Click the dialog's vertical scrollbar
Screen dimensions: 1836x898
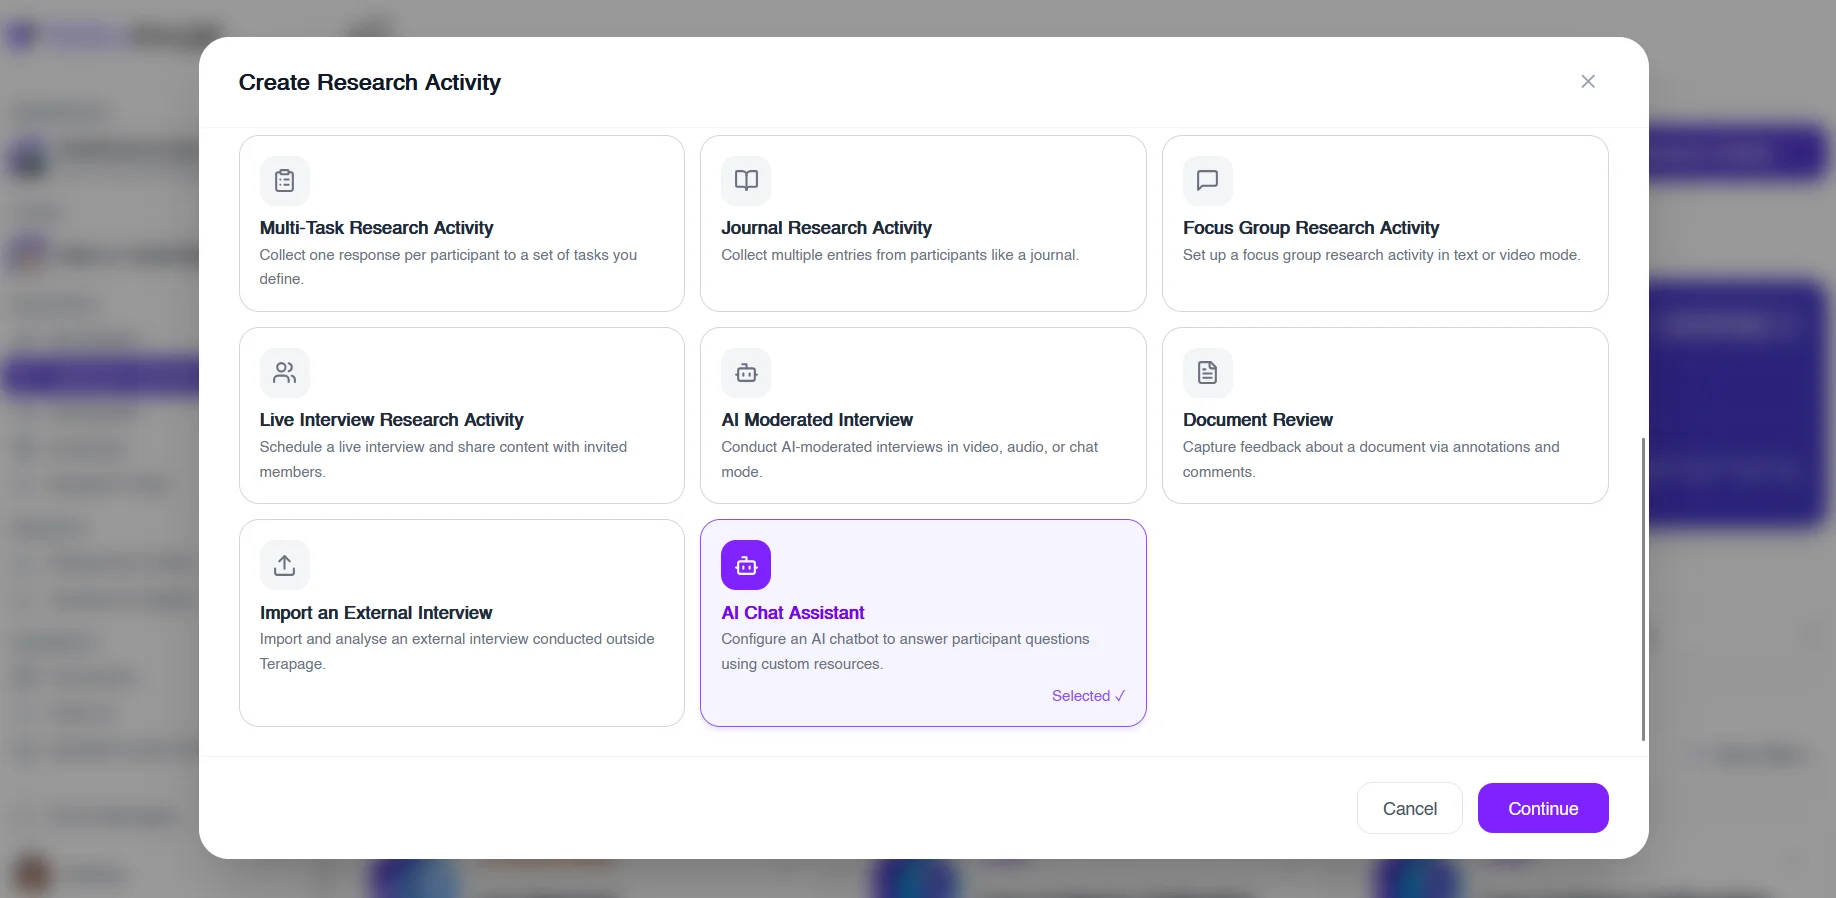point(1643,589)
